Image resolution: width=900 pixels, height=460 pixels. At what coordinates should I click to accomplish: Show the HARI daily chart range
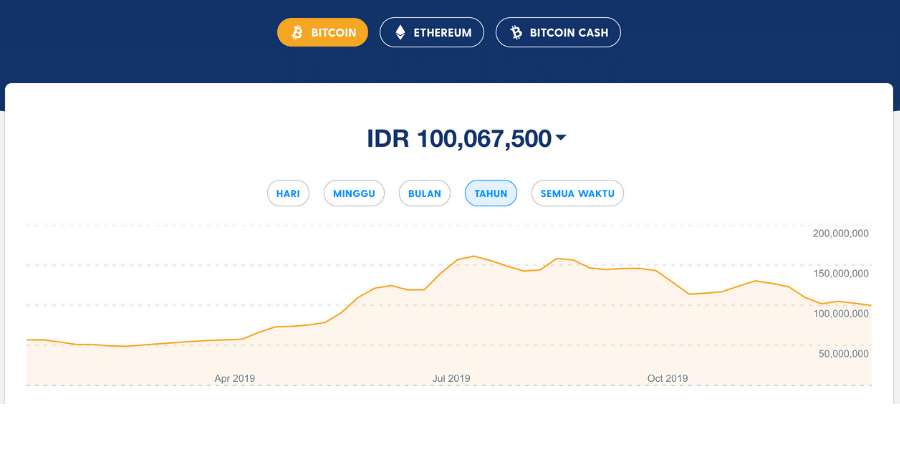(x=288, y=194)
